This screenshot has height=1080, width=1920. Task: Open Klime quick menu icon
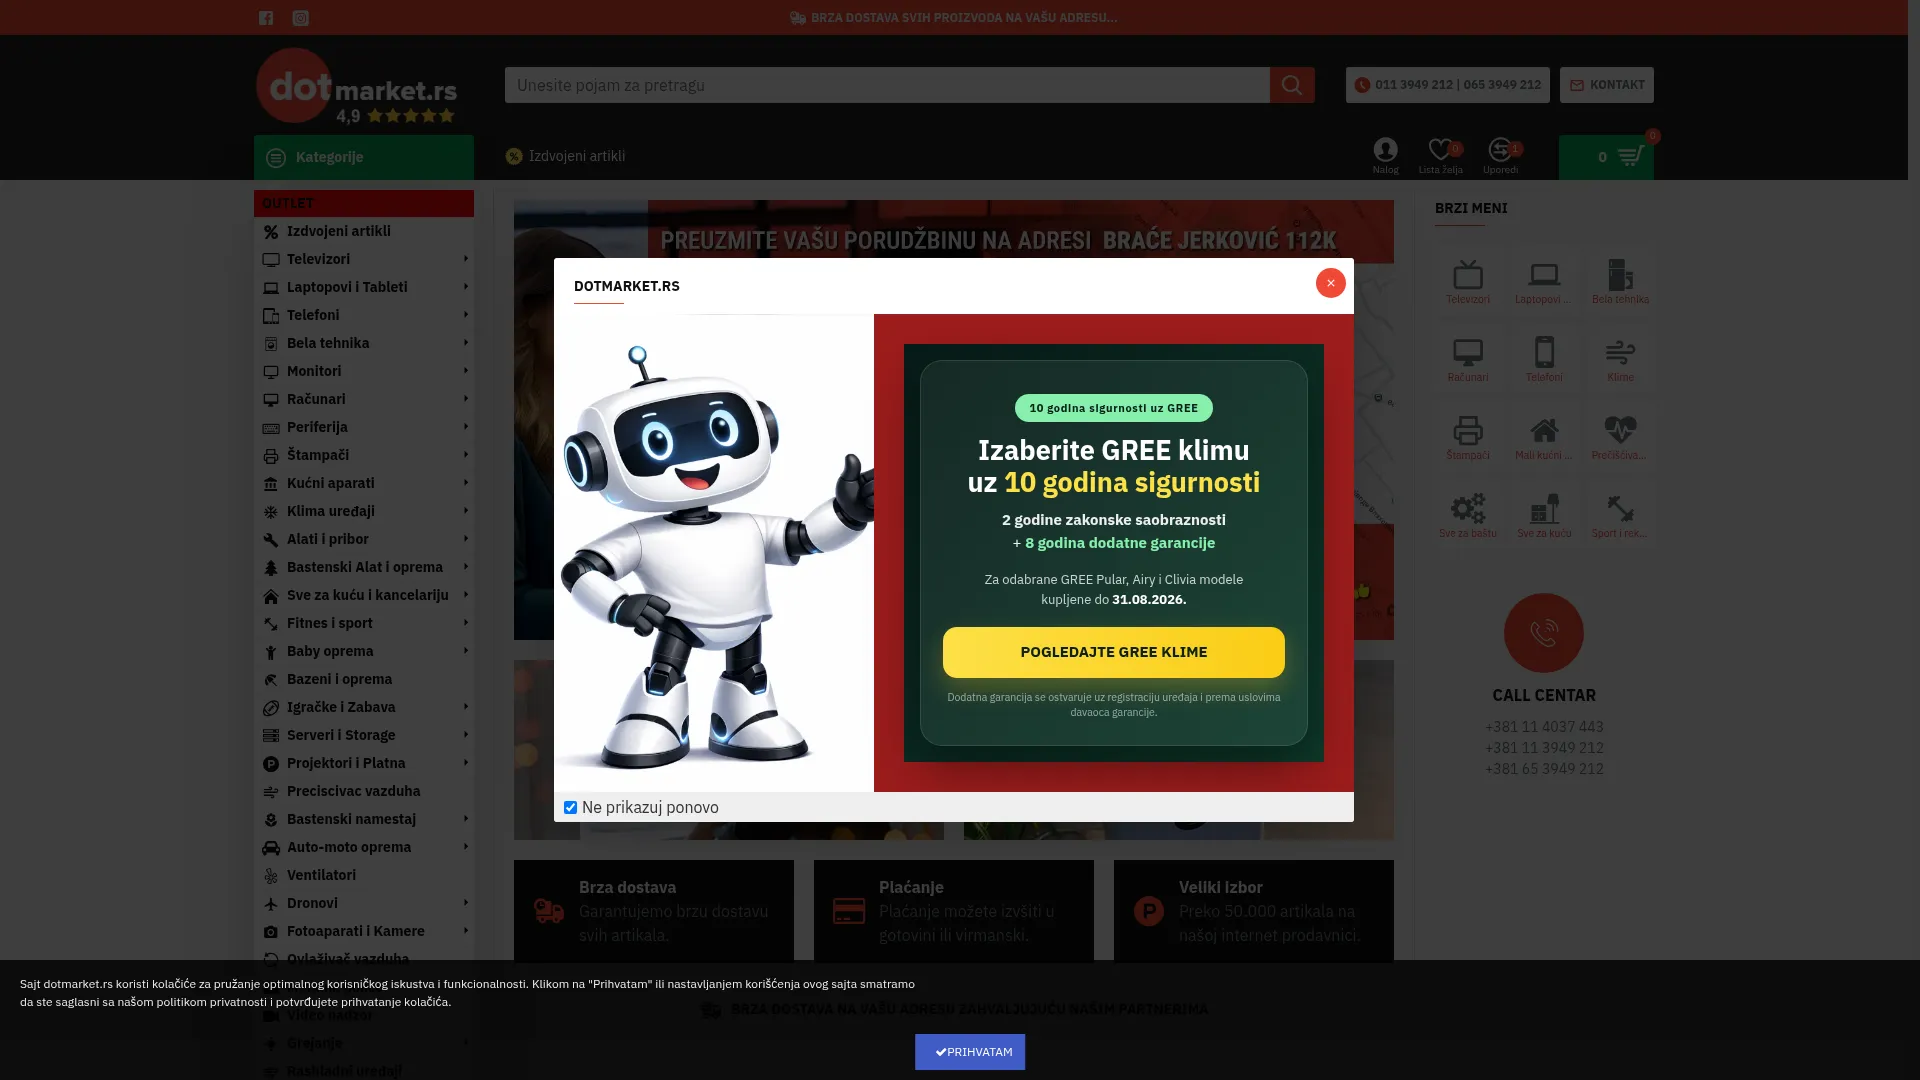click(1620, 359)
